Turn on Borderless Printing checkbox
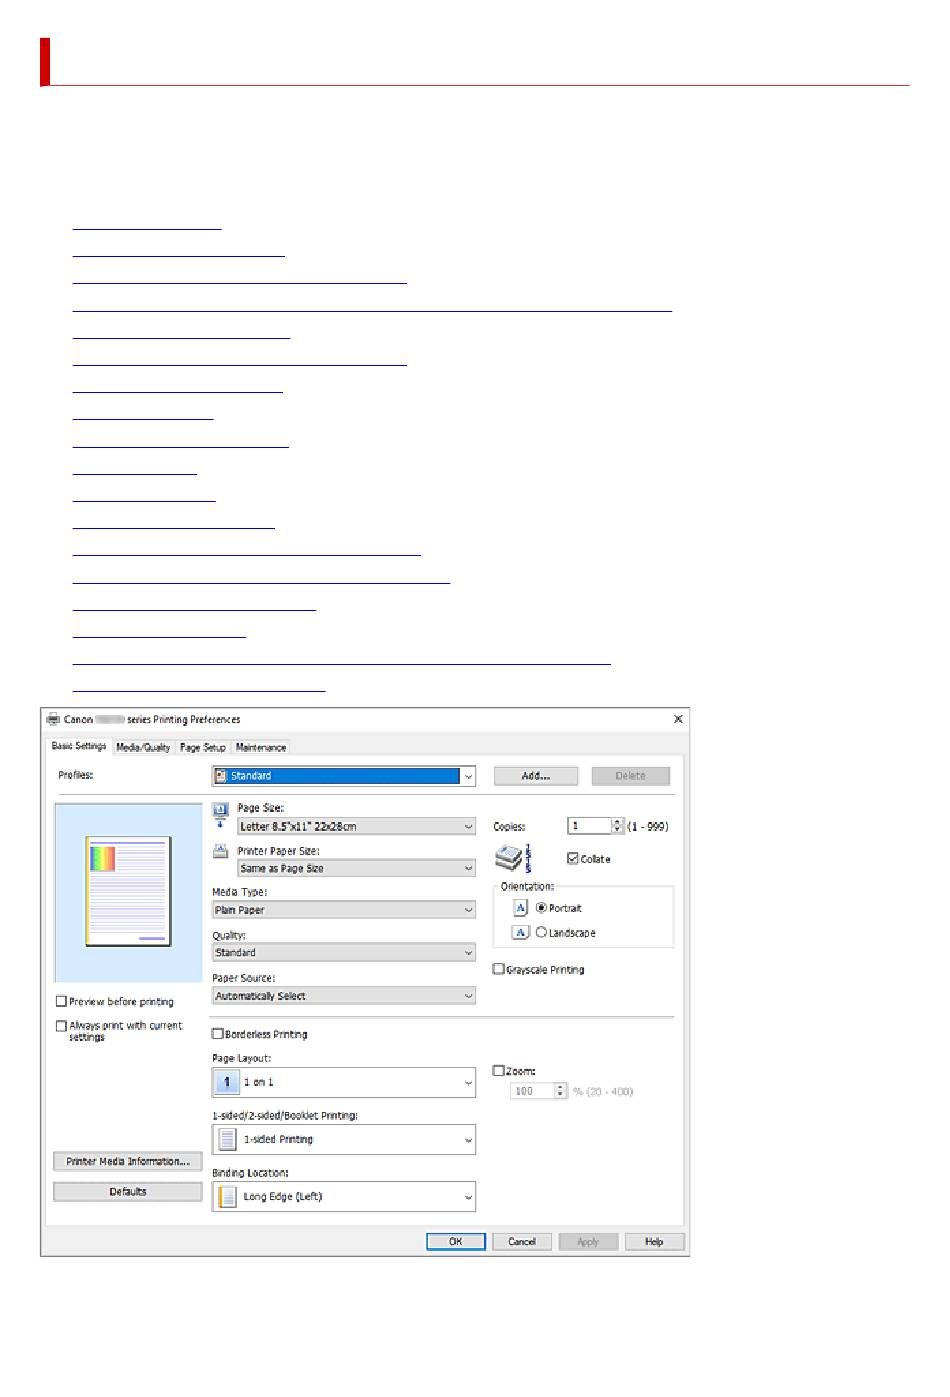 click(218, 1034)
